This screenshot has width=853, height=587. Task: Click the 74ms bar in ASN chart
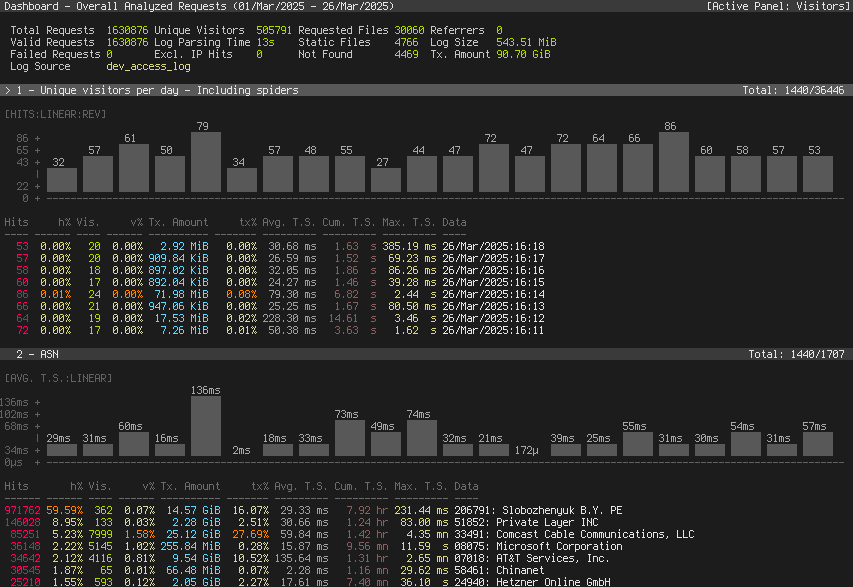[420, 438]
